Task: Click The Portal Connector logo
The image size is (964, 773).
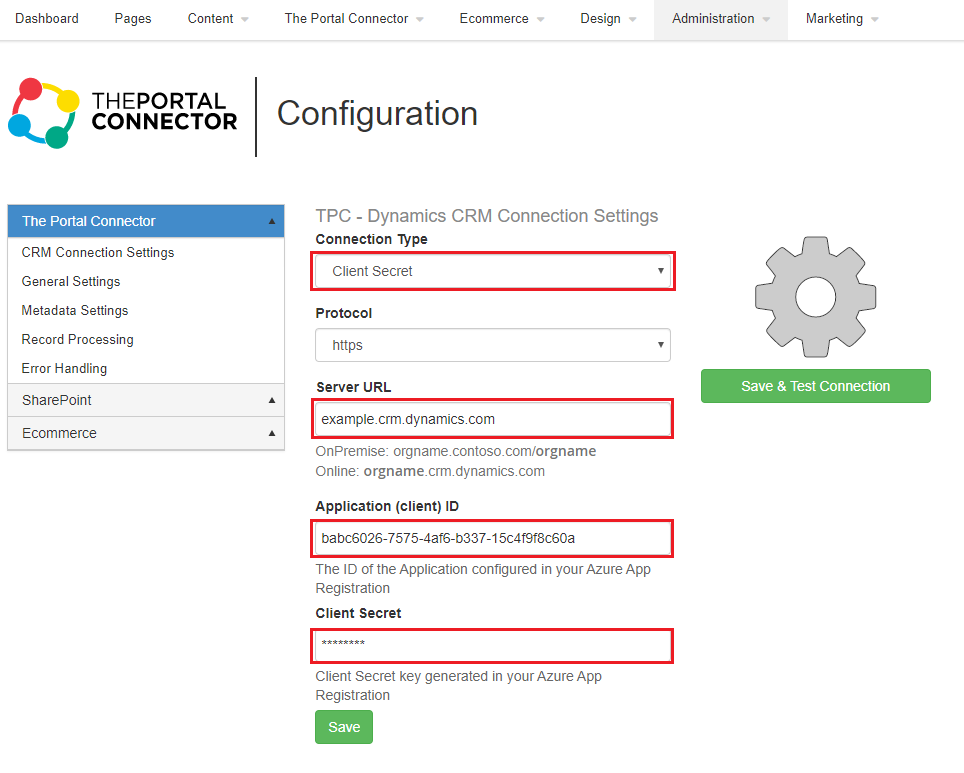Action: point(122,113)
